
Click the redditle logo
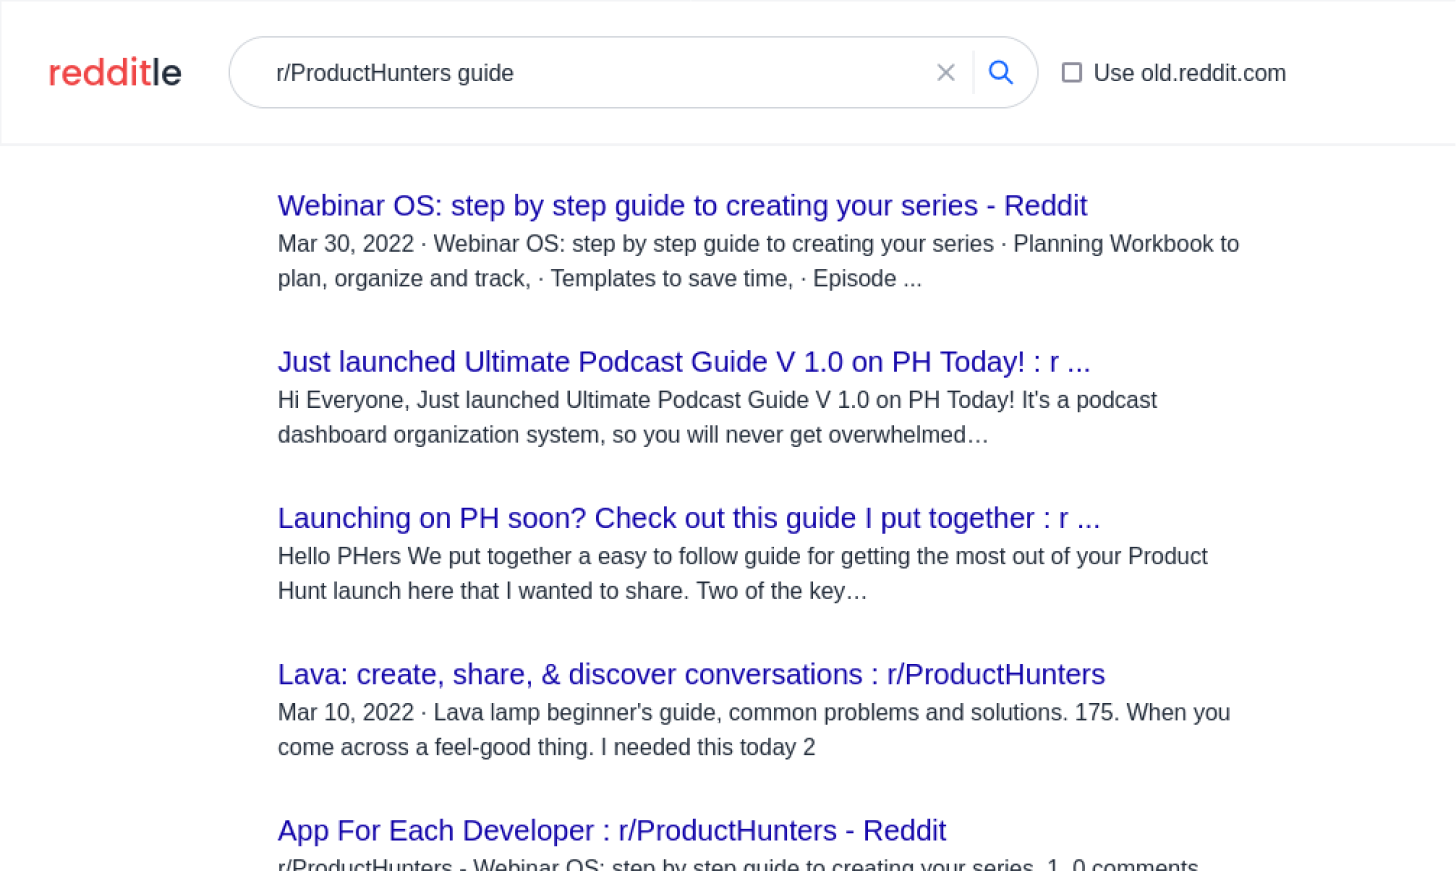coord(115,72)
